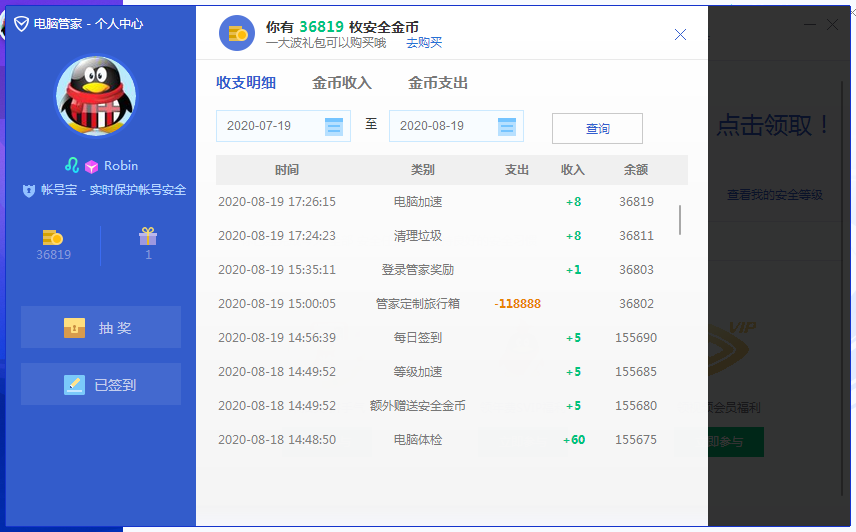The height and width of the screenshot is (532, 856).
Task: Click the 类别 column header
Action: (423, 170)
